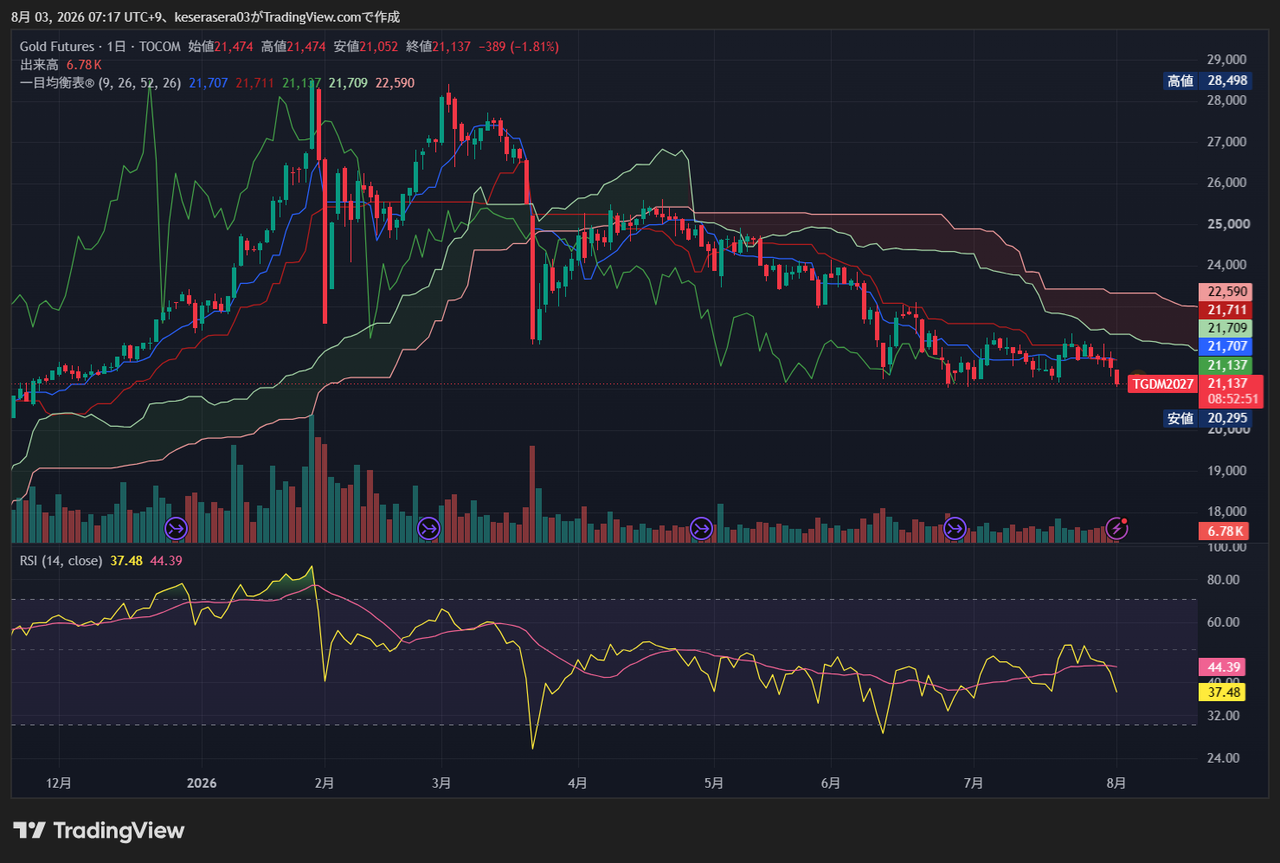Click the 2026 year label on the time axis
The height and width of the screenshot is (863, 1280).
[202, 783]
